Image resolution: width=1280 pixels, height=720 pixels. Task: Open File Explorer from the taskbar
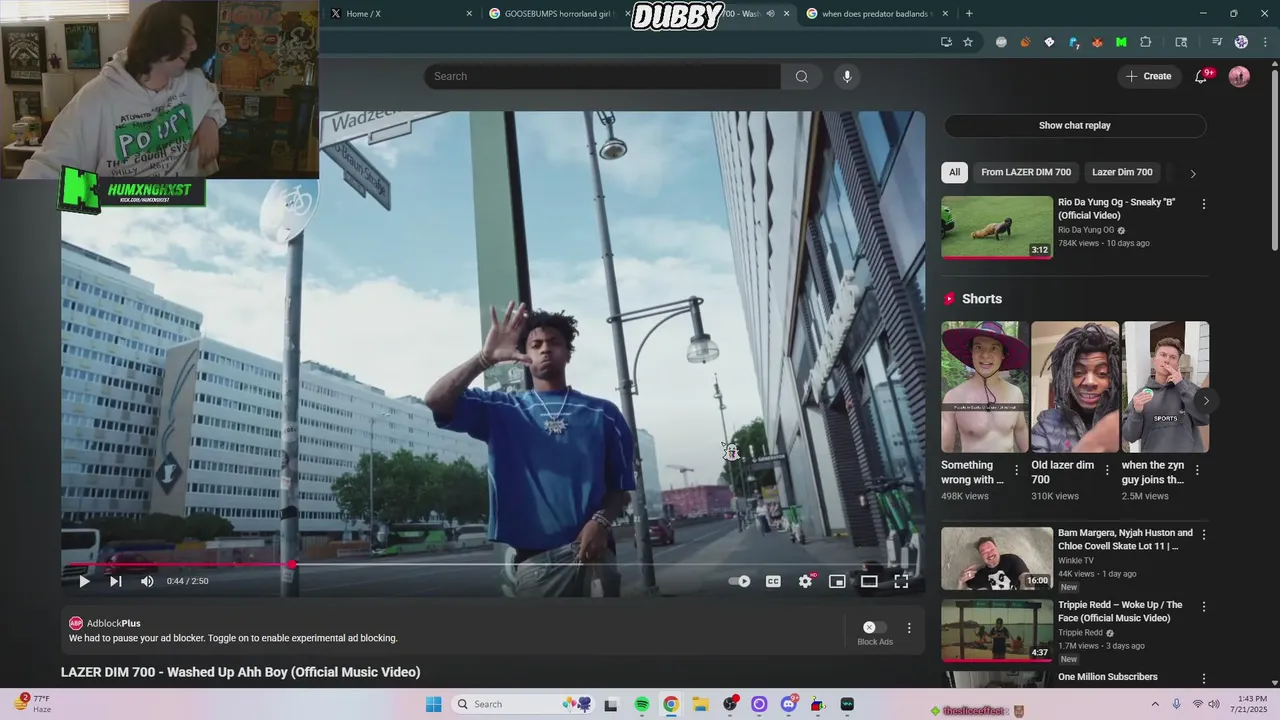[x=700, y=704]
